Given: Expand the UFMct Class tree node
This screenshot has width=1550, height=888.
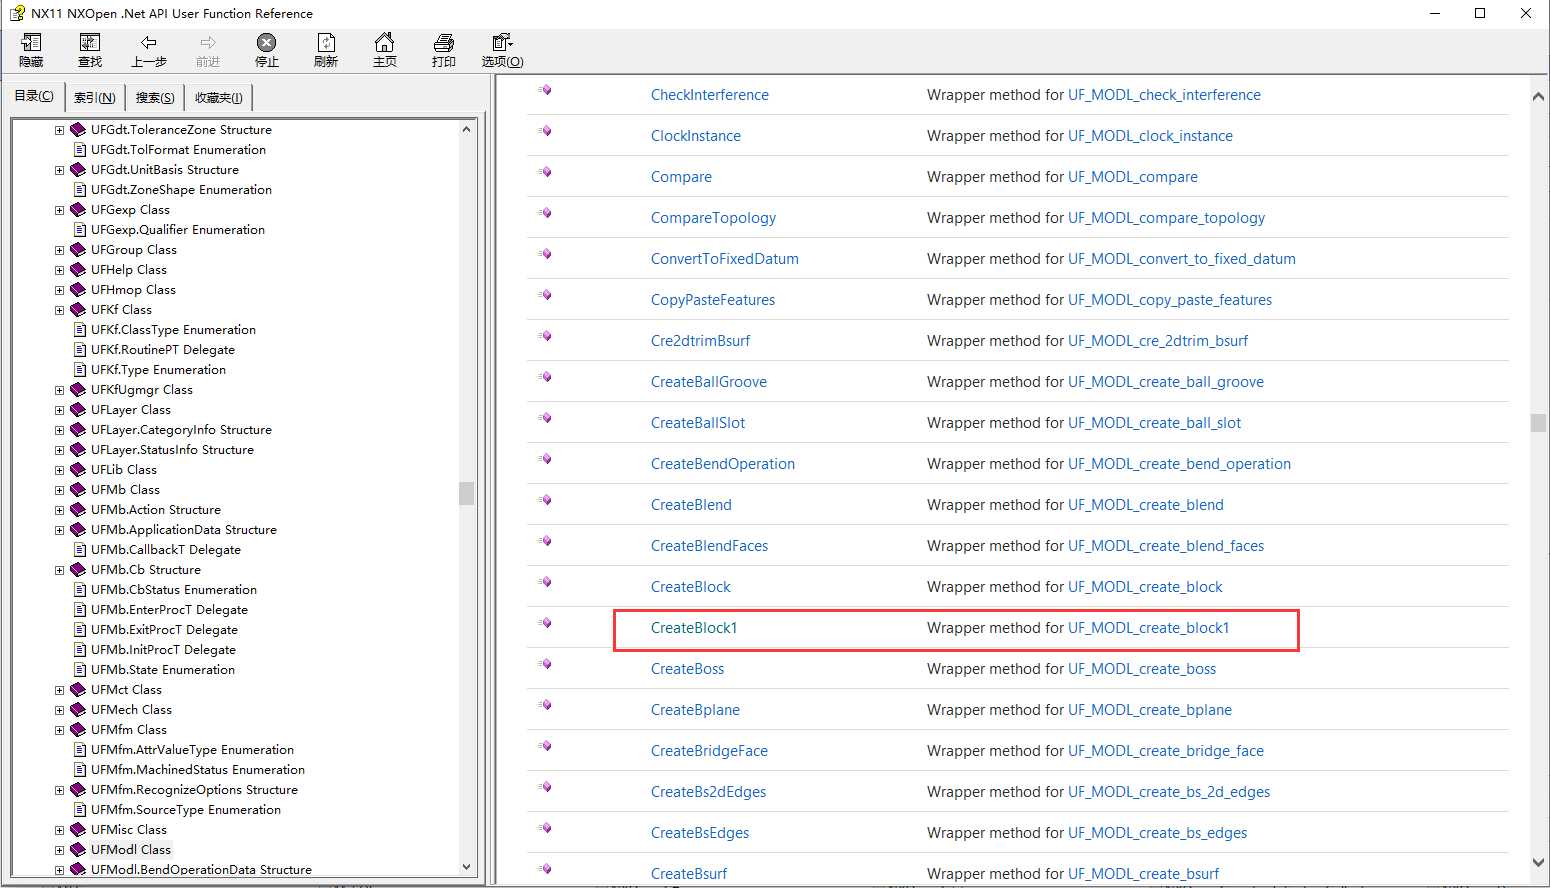Looking at the screenshot, I should pos(59,690).
